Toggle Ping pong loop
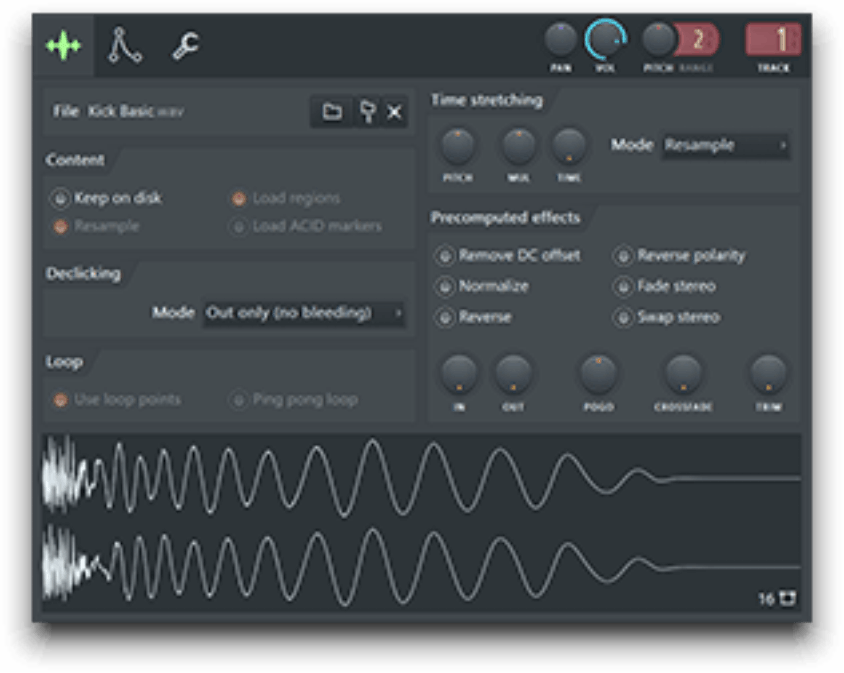The image size is (844, 673). (x=294, y=399)
